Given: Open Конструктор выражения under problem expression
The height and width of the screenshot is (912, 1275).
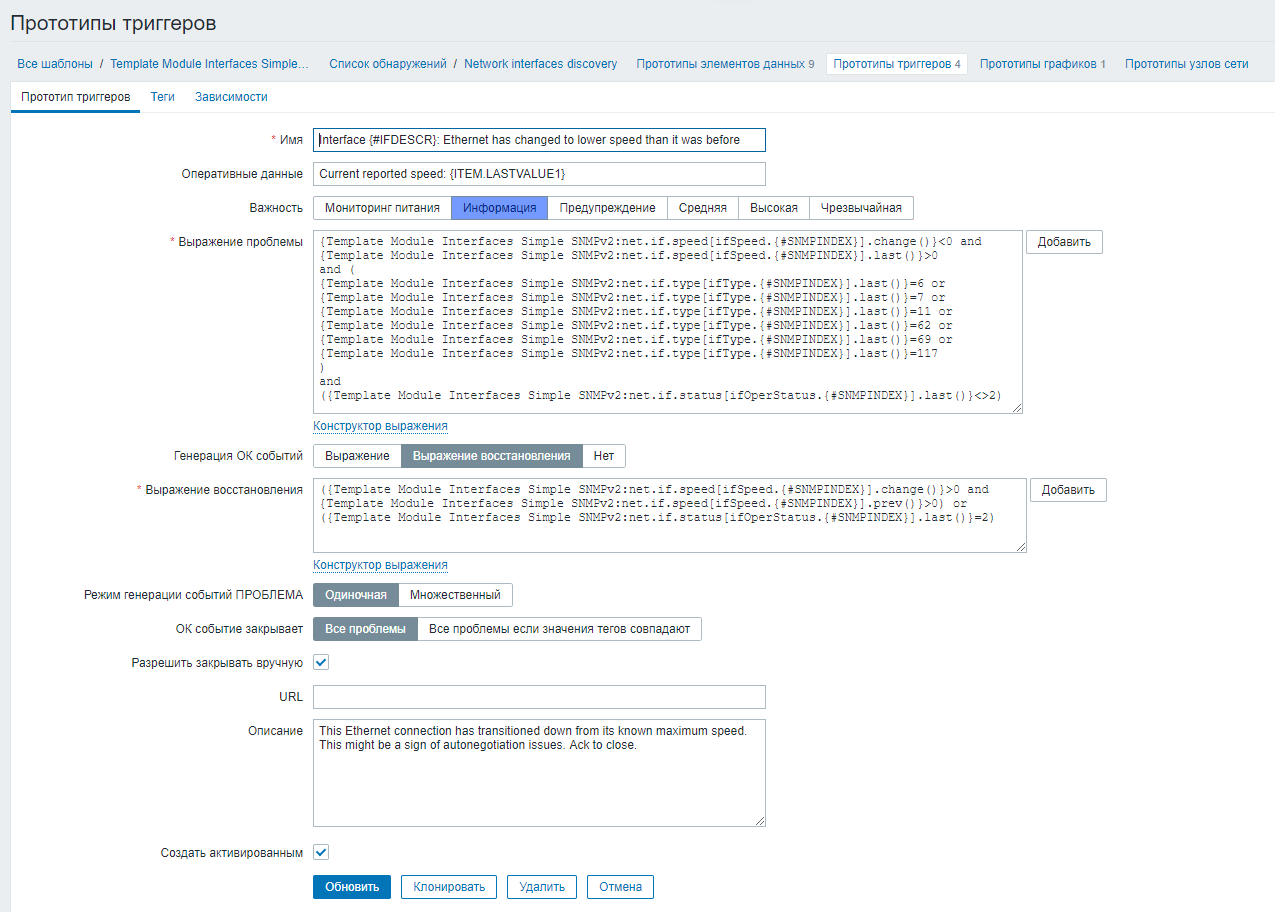Looking at the screenshot, I should pos(380,426).
